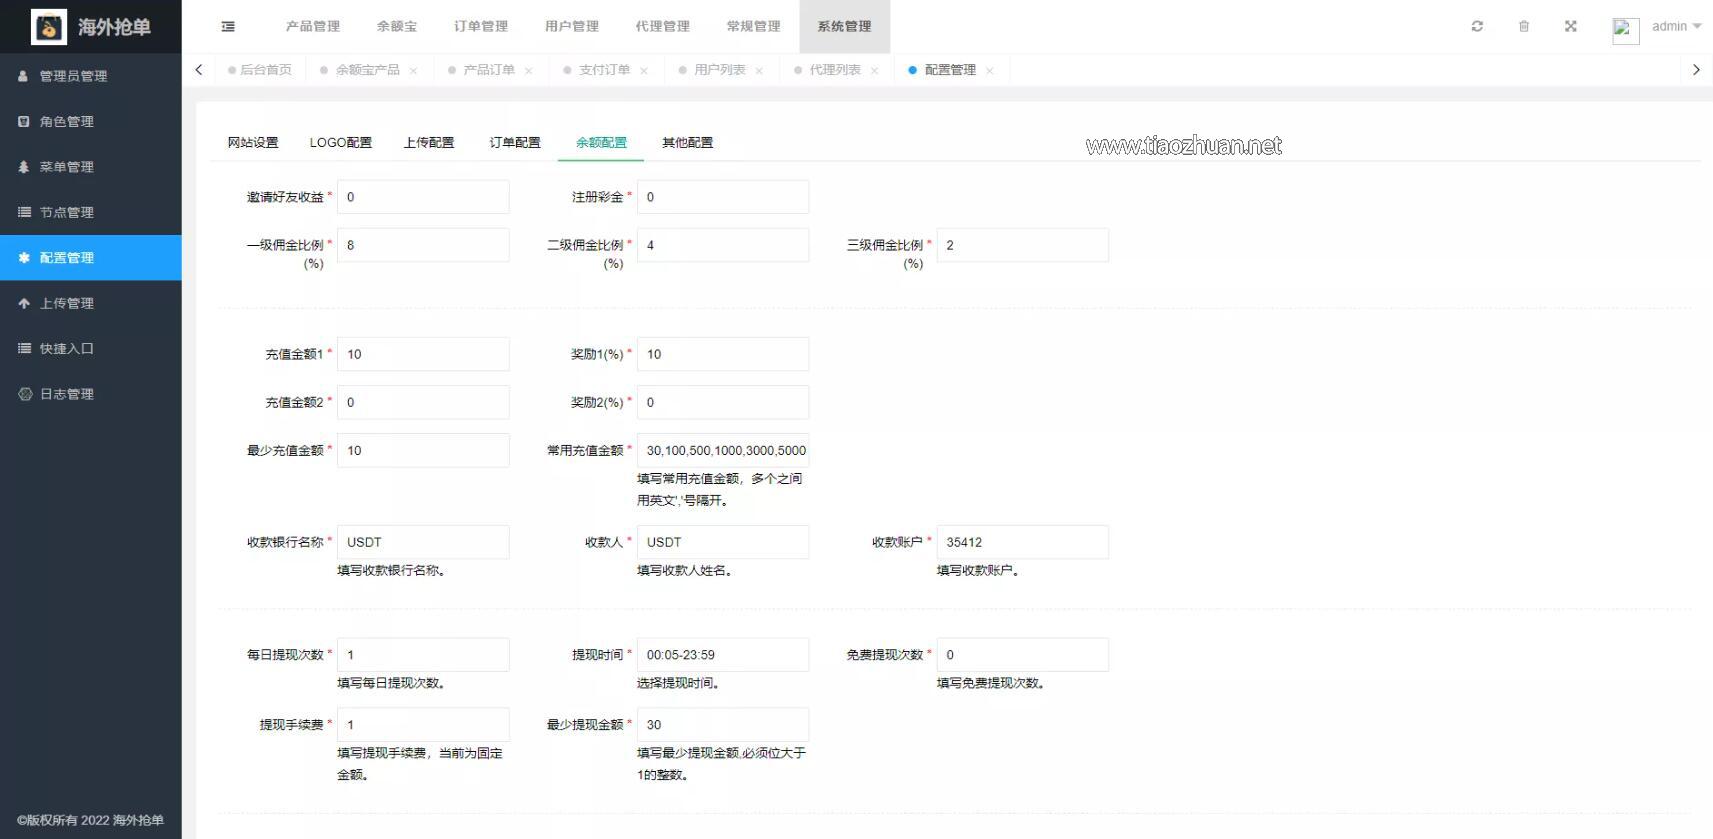
Task: Open 节点管理 in the sidebar
Action: [91, 212]
